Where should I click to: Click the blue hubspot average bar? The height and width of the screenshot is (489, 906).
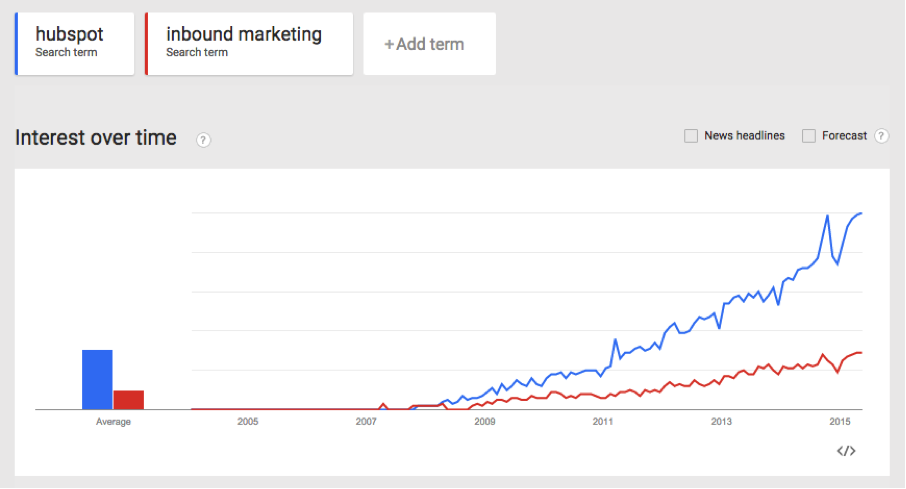click(97, 379)
